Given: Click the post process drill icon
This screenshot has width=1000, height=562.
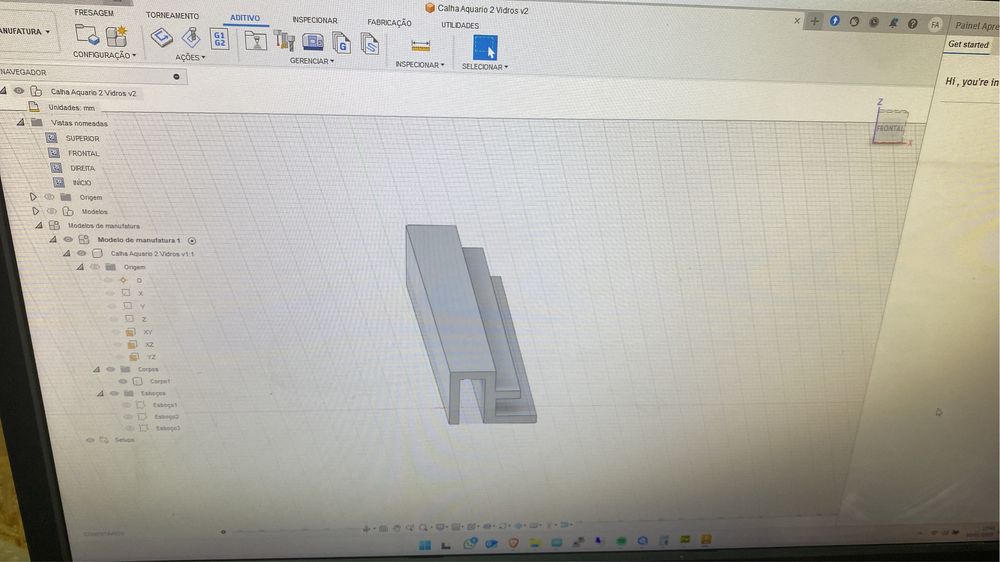Looking at the screenshot, I should click(191, 38).
